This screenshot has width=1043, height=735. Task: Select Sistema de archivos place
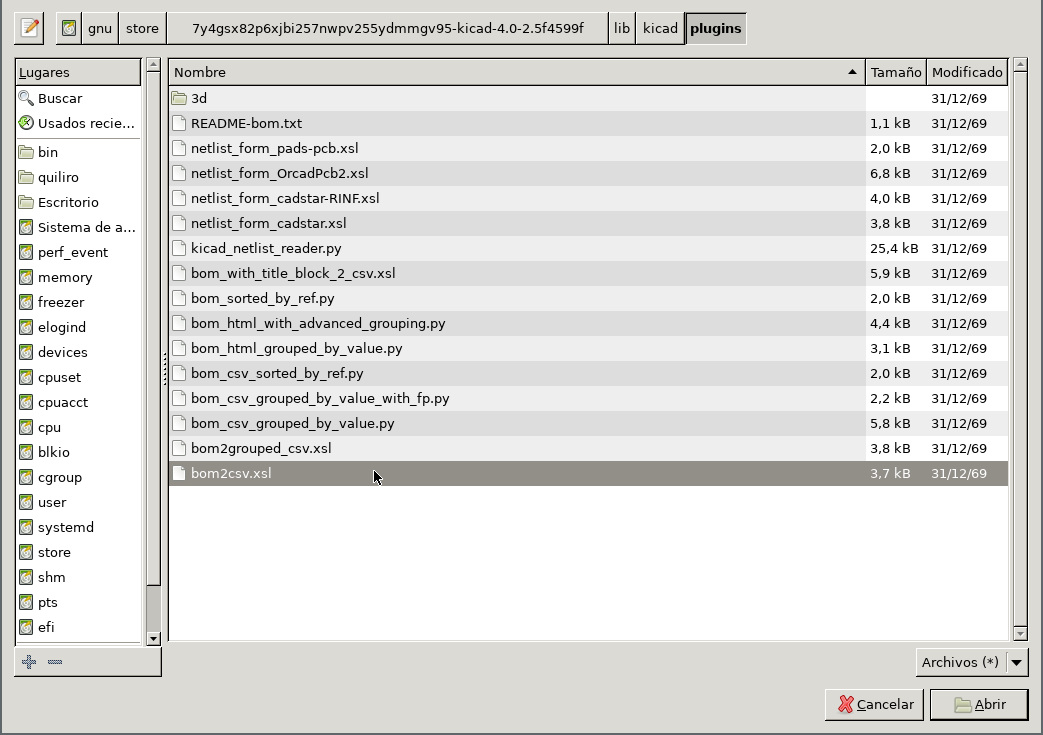pyautogui.click(x=78, y=227)
